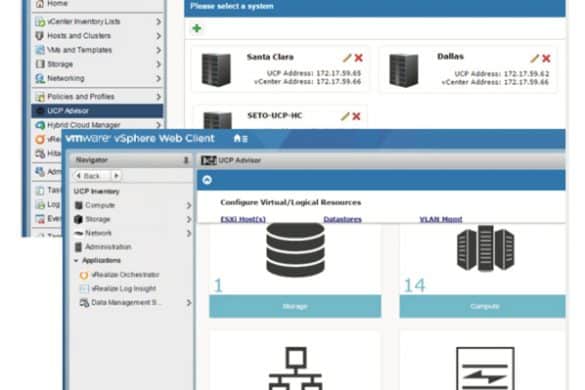Screen dimensions: 585x390
Task: Open Administration in the UCP Inventory
Action: point(108,247)
